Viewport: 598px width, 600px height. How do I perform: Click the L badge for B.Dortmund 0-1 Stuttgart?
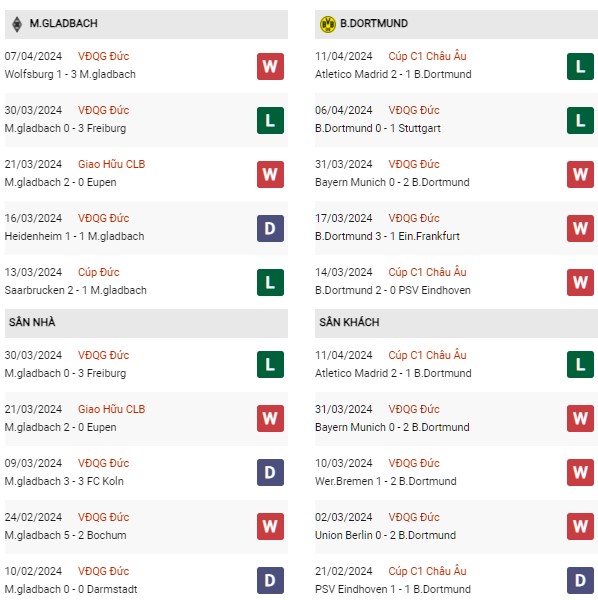pos(580,121)
